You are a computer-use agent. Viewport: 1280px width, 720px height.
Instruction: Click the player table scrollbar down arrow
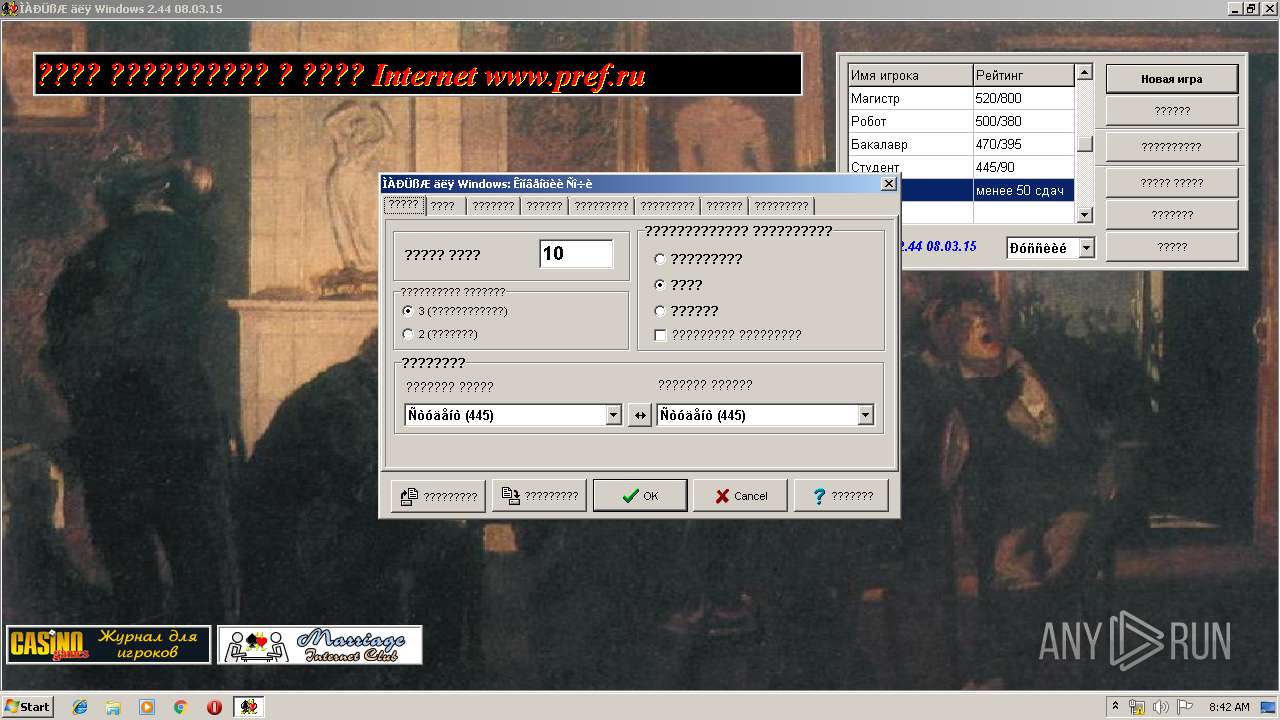1085,215
